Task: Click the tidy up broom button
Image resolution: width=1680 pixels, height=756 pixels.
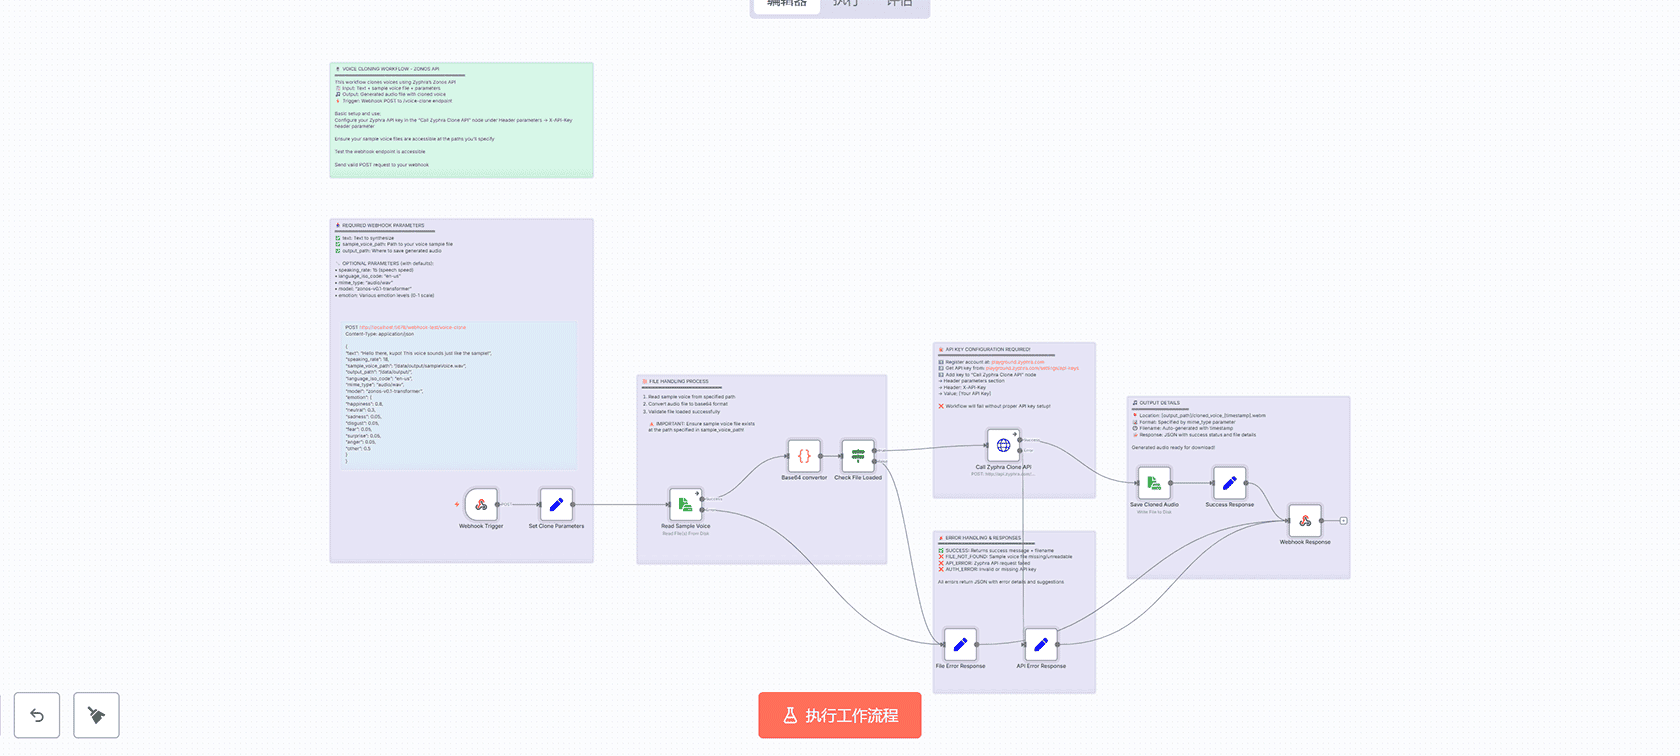Action: 96,715
